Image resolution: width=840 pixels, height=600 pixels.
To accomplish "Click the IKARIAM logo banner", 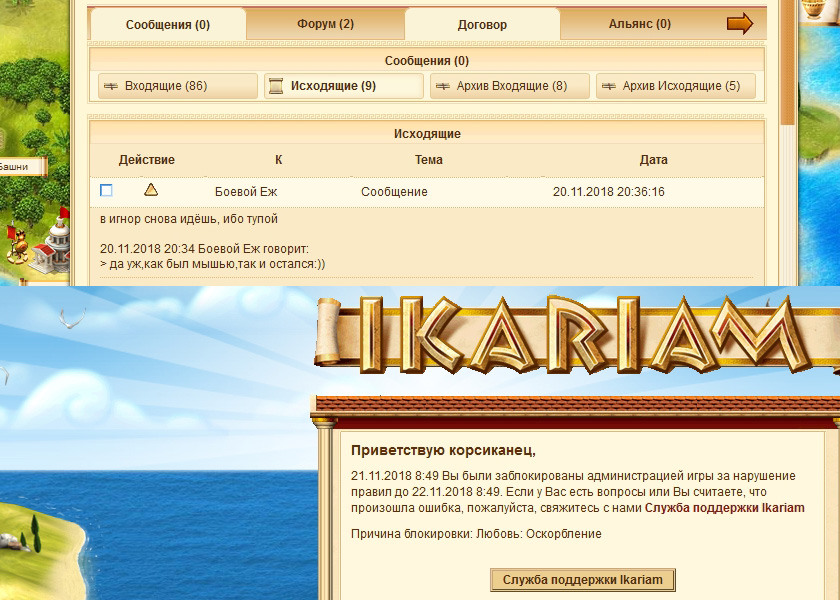I will [576, 336].
